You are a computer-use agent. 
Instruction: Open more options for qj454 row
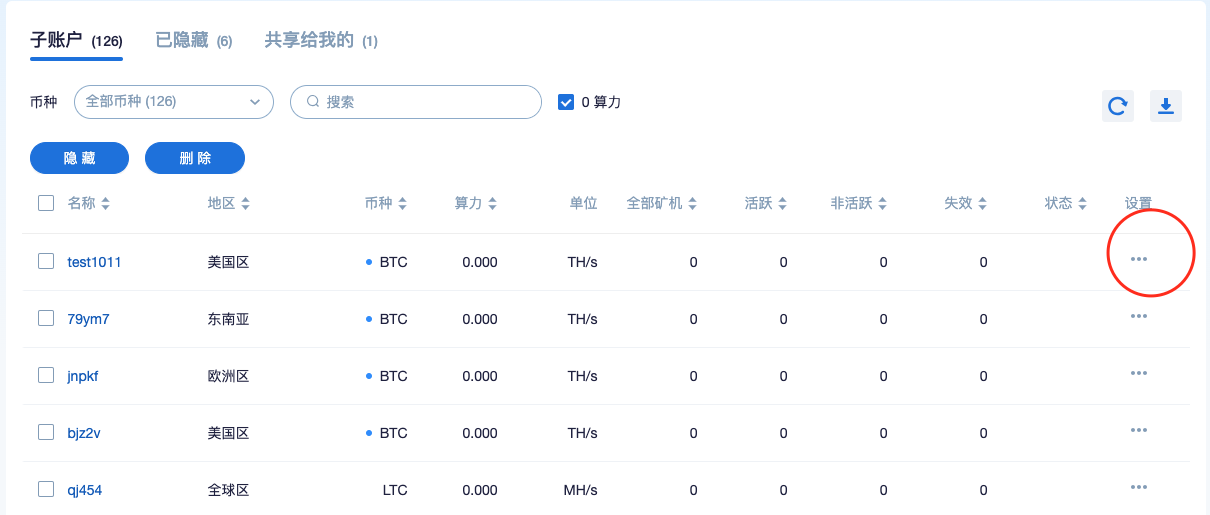[1138, 487]
